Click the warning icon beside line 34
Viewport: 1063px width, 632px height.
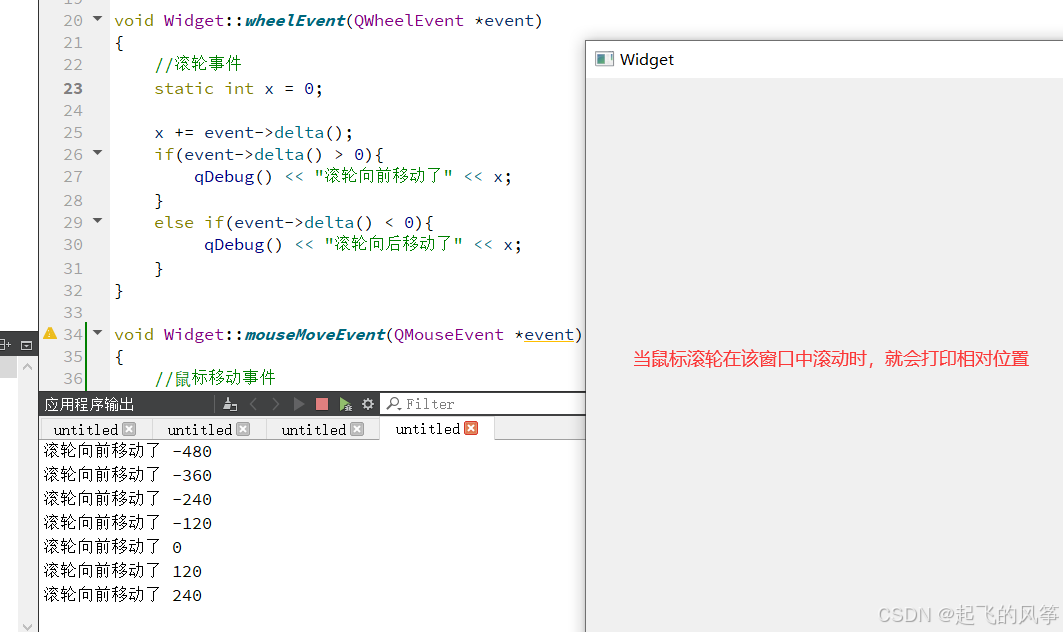[x=50, y=334]
